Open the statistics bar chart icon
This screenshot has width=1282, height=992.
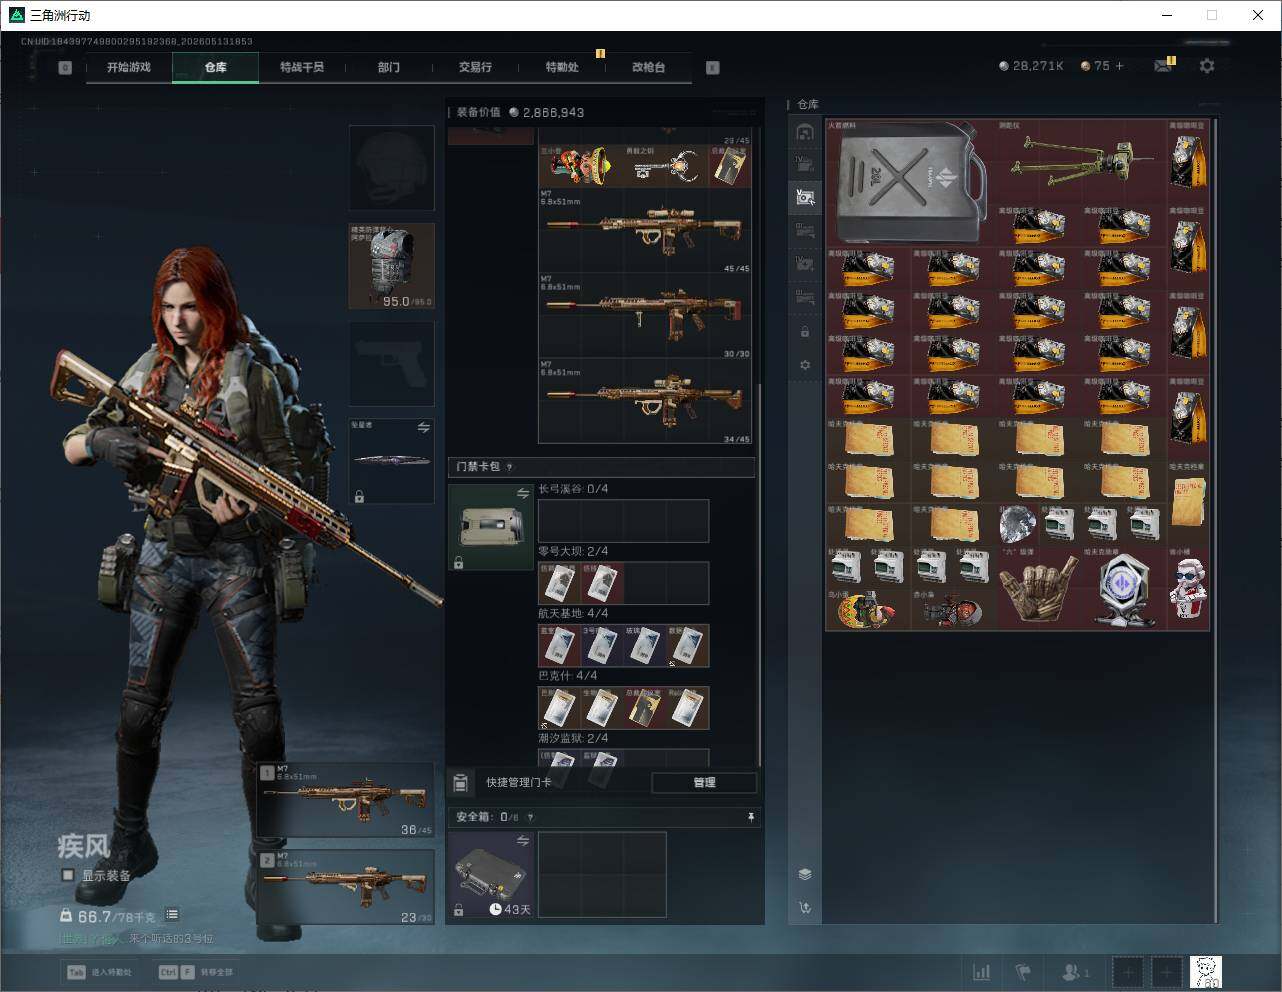(982, 971)
